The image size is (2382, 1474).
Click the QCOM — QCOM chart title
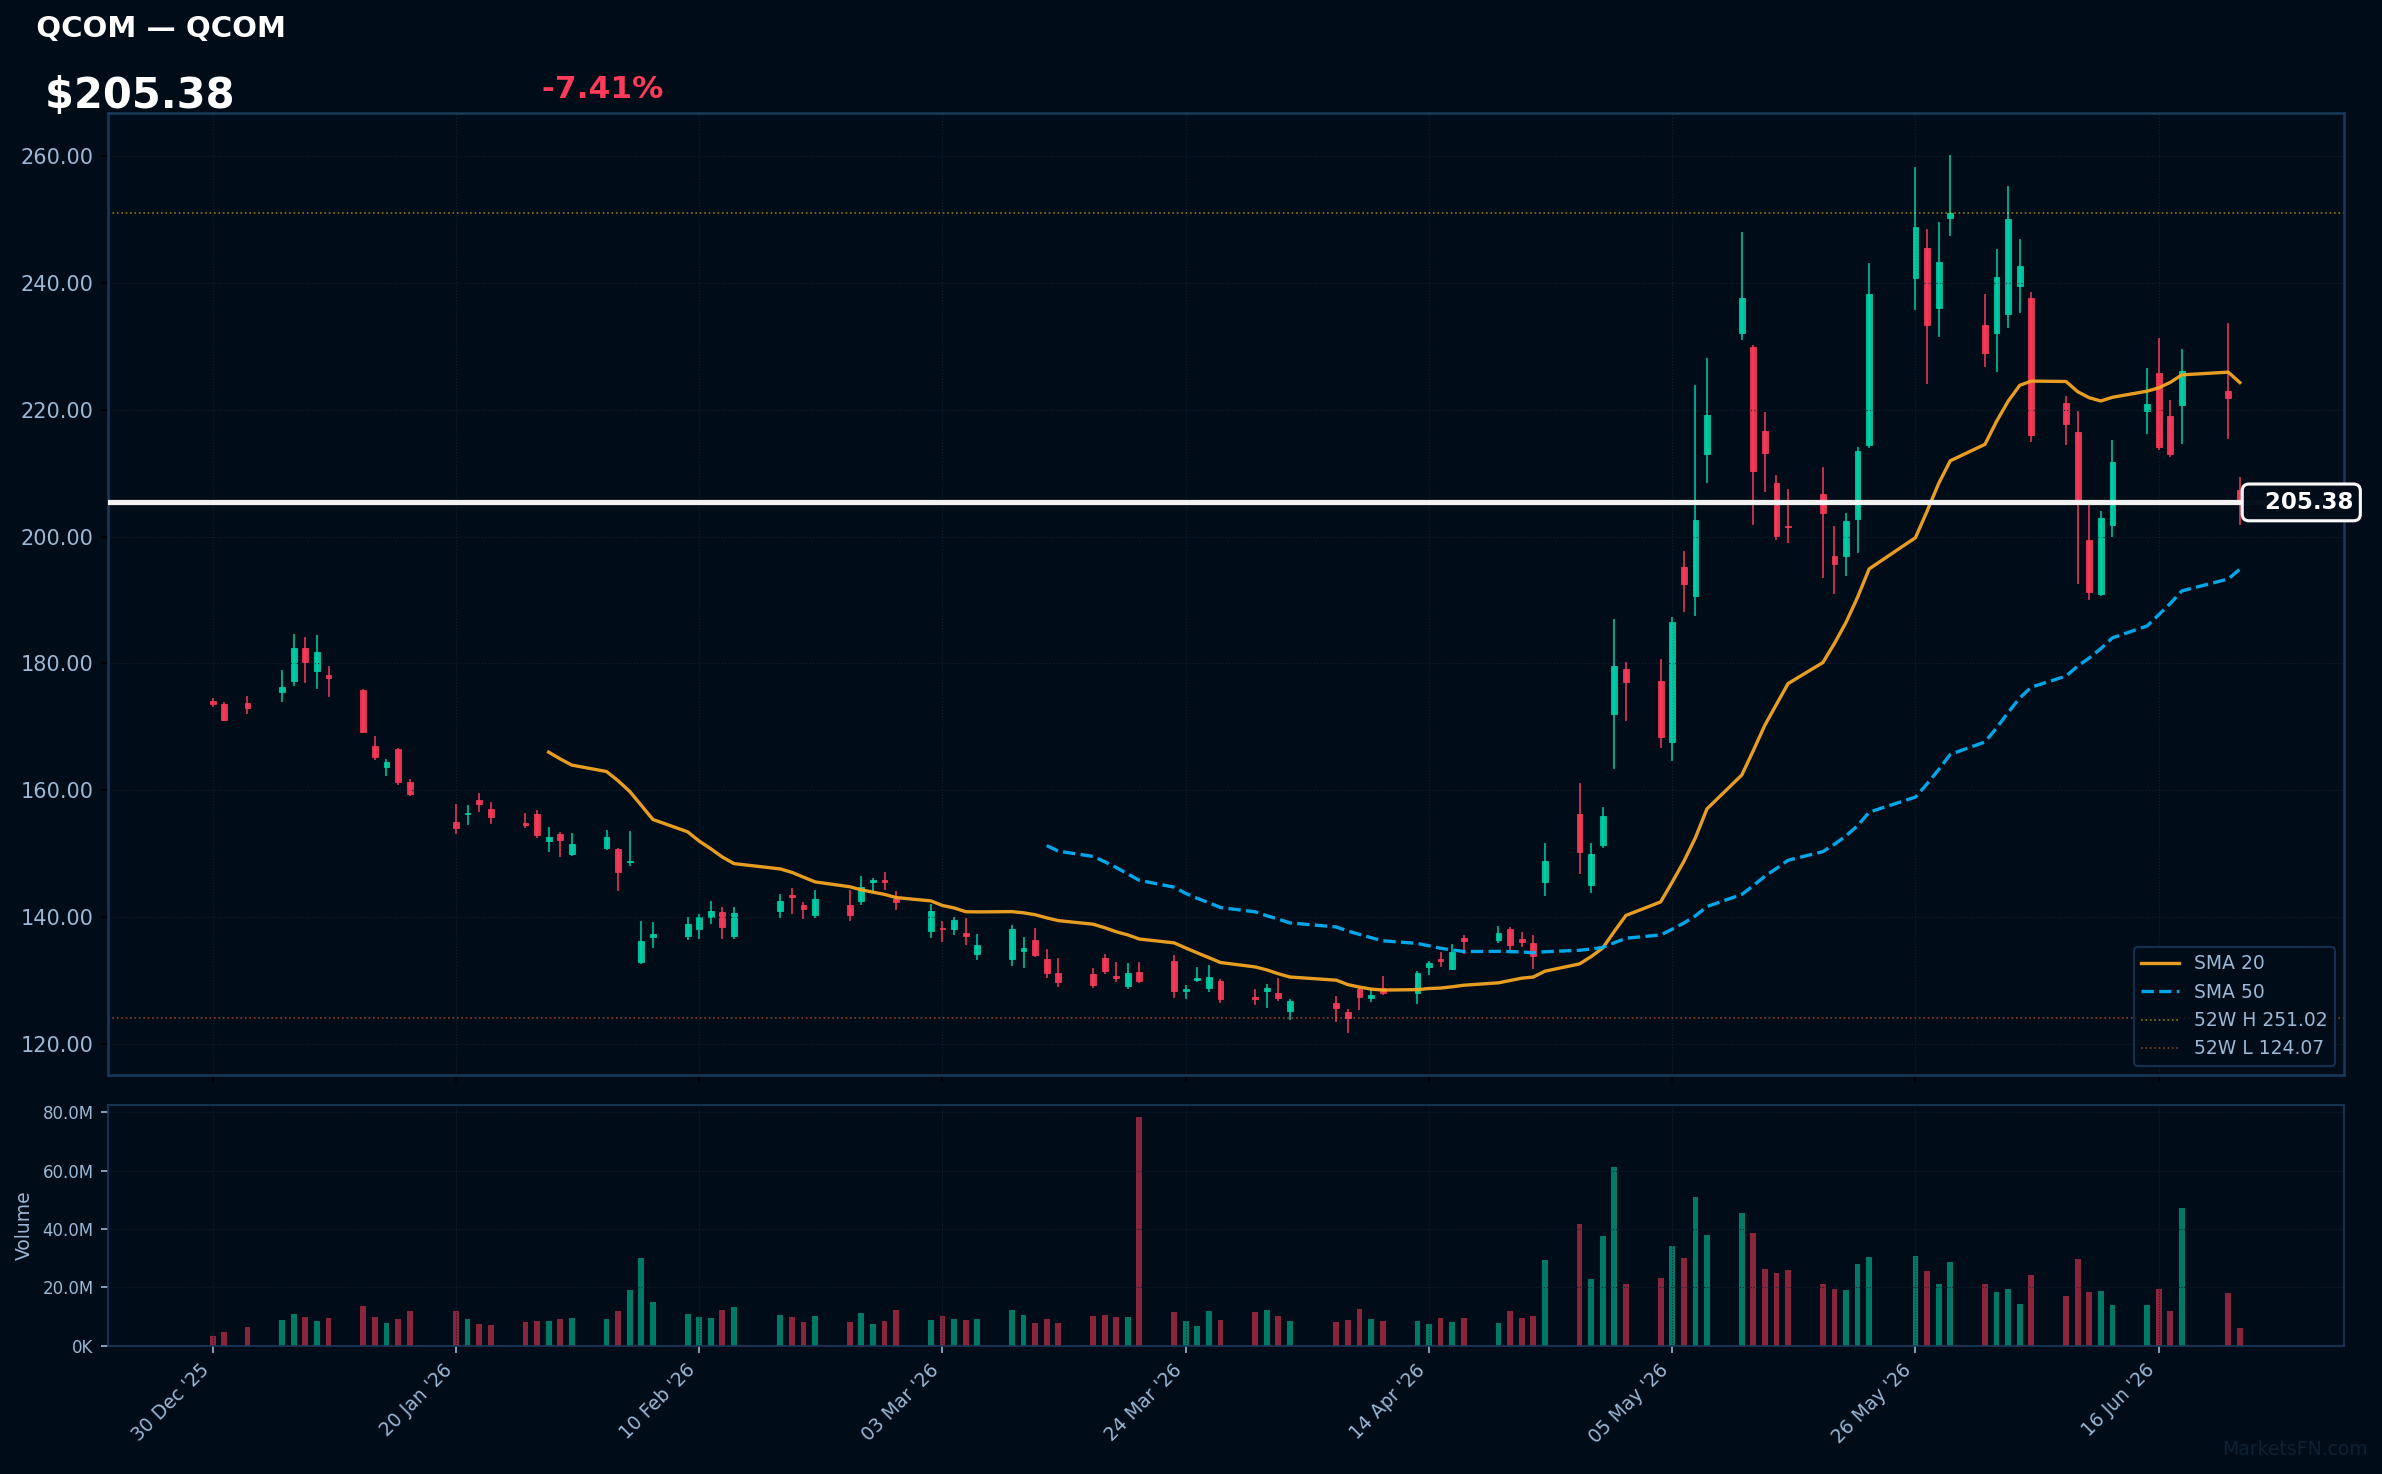pos(161,27)
